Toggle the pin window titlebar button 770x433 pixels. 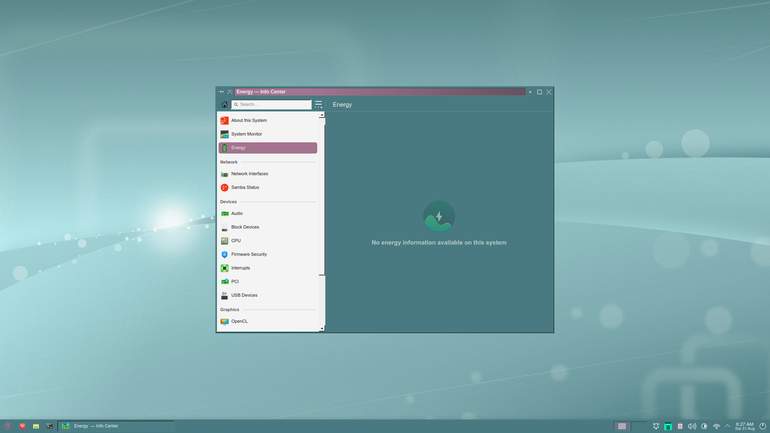221,92
